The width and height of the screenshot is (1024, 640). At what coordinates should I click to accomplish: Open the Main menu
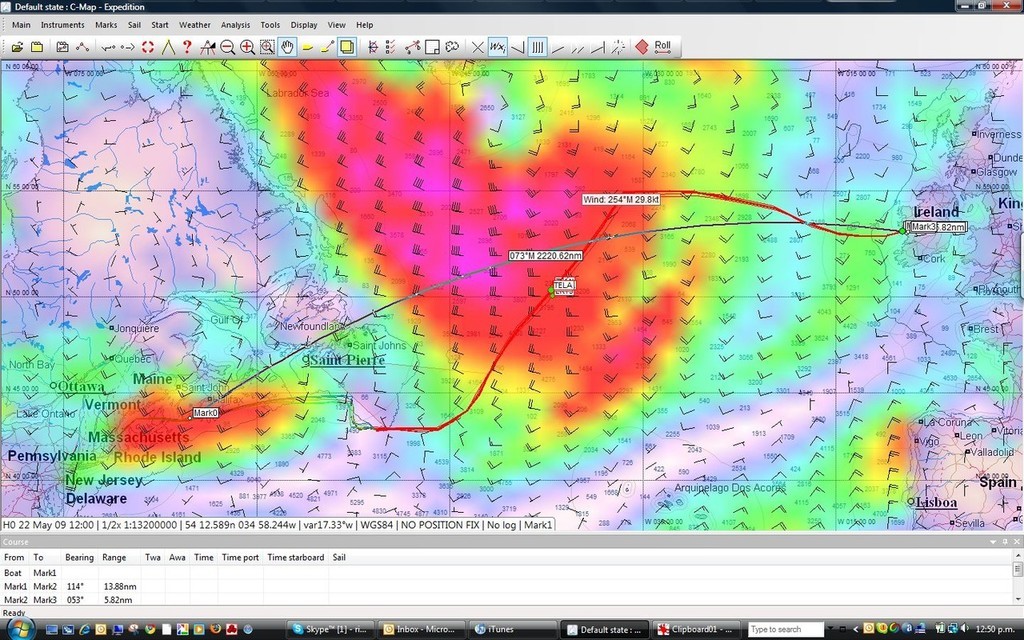(21, 25)
